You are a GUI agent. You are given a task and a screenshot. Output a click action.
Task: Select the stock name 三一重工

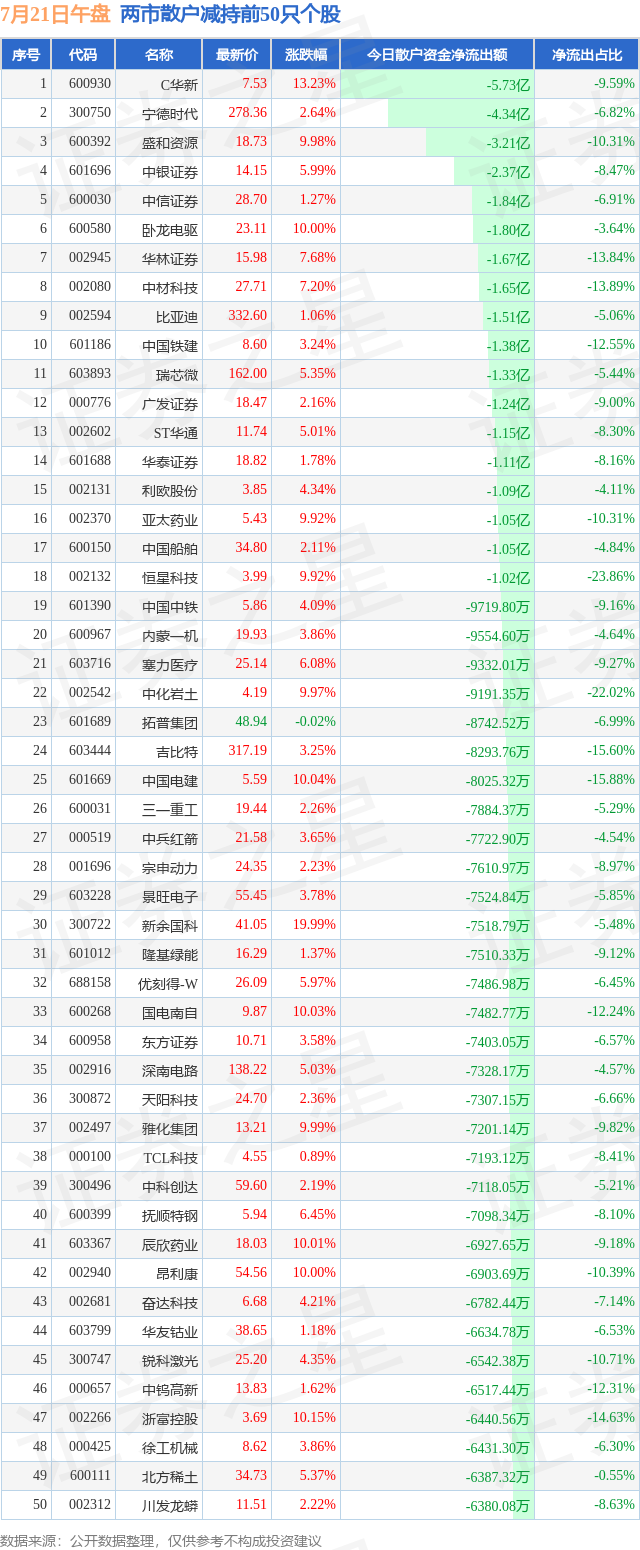[x=170, y=809]
